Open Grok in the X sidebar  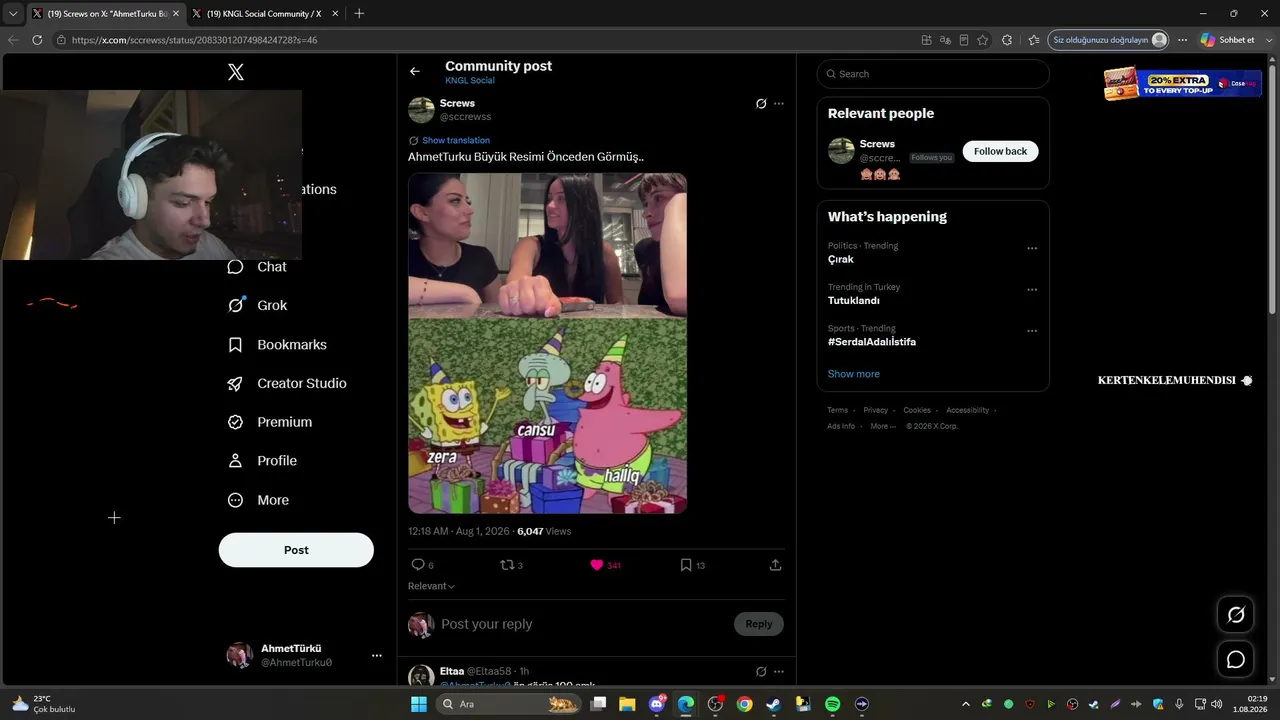coord(258,306)
